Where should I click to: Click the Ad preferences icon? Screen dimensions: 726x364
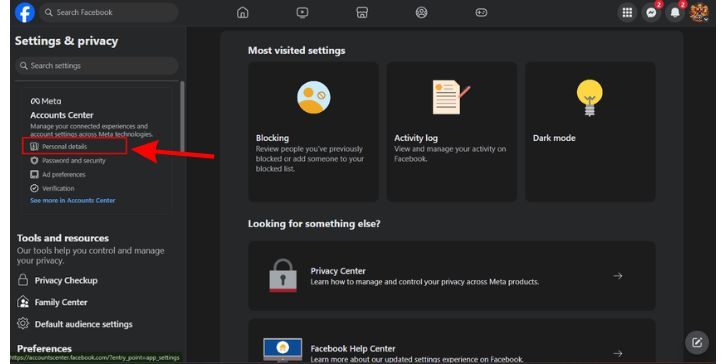[x=34, y=174]
